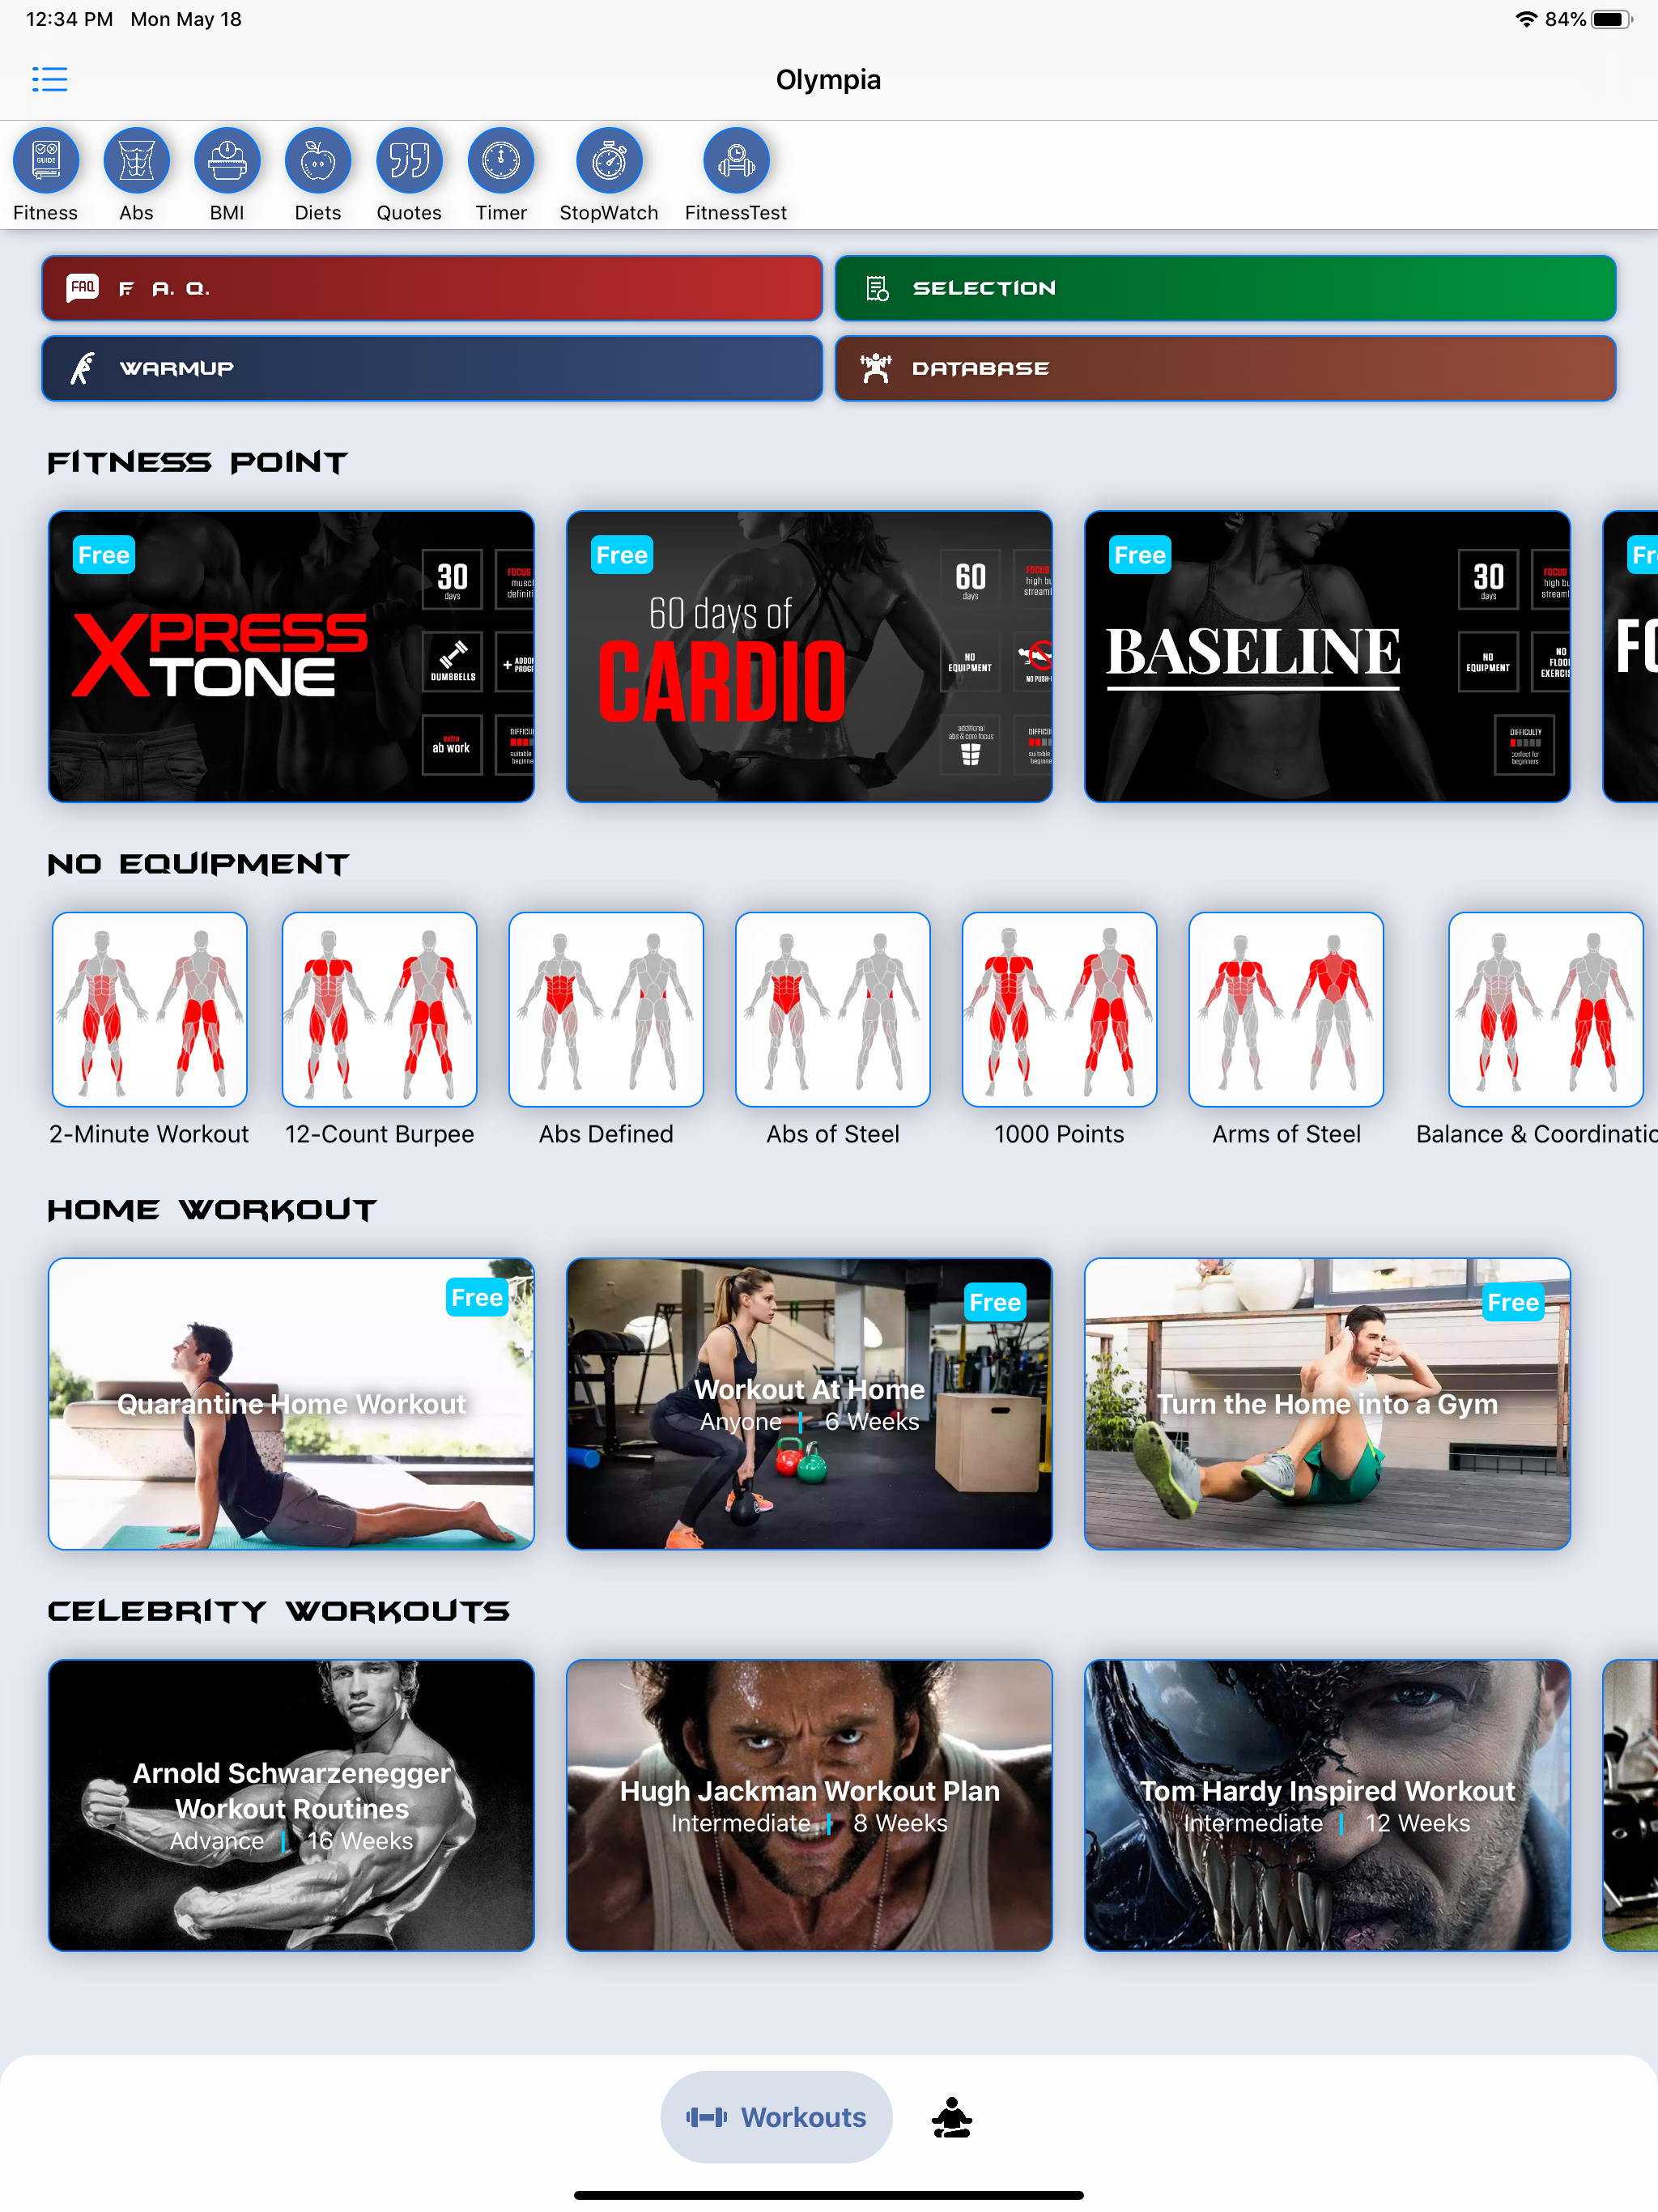Tap the 2-Minute Workout label
The height and width of the screenshot is (2212, 1658).
pos(149,1134)
